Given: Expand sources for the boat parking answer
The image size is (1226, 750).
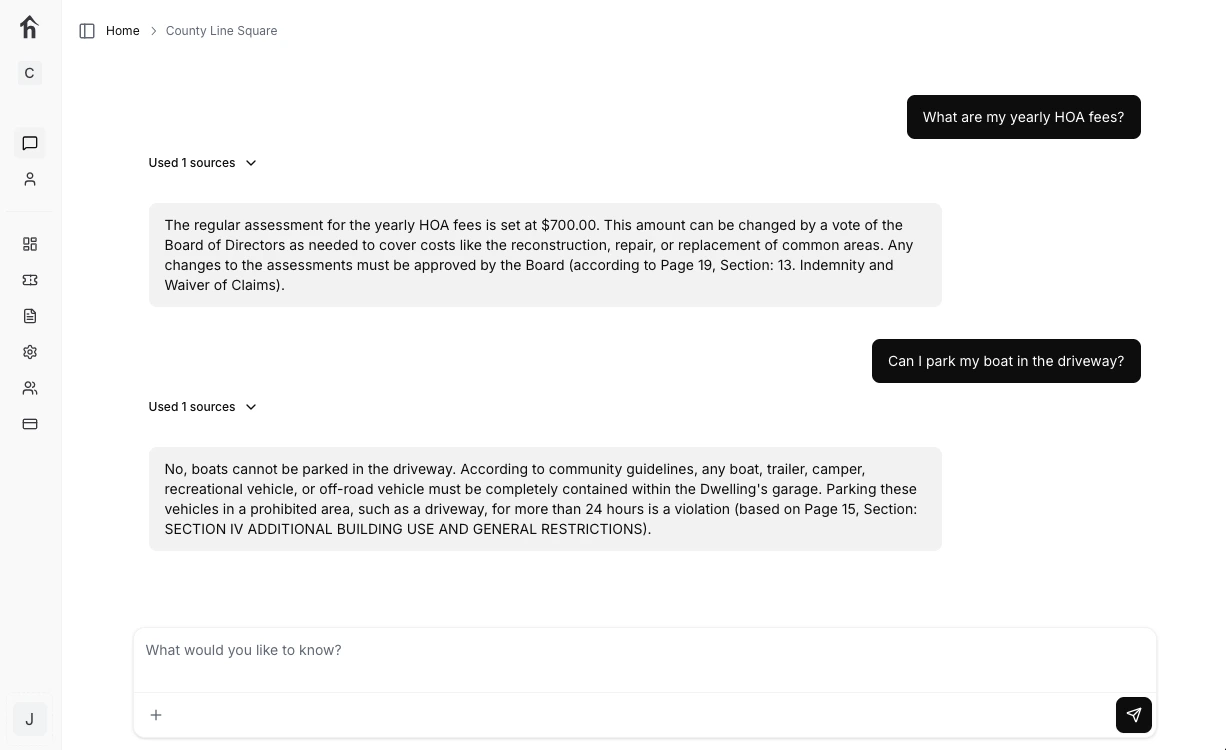Looking at the screenshot, I should point(203,407).
